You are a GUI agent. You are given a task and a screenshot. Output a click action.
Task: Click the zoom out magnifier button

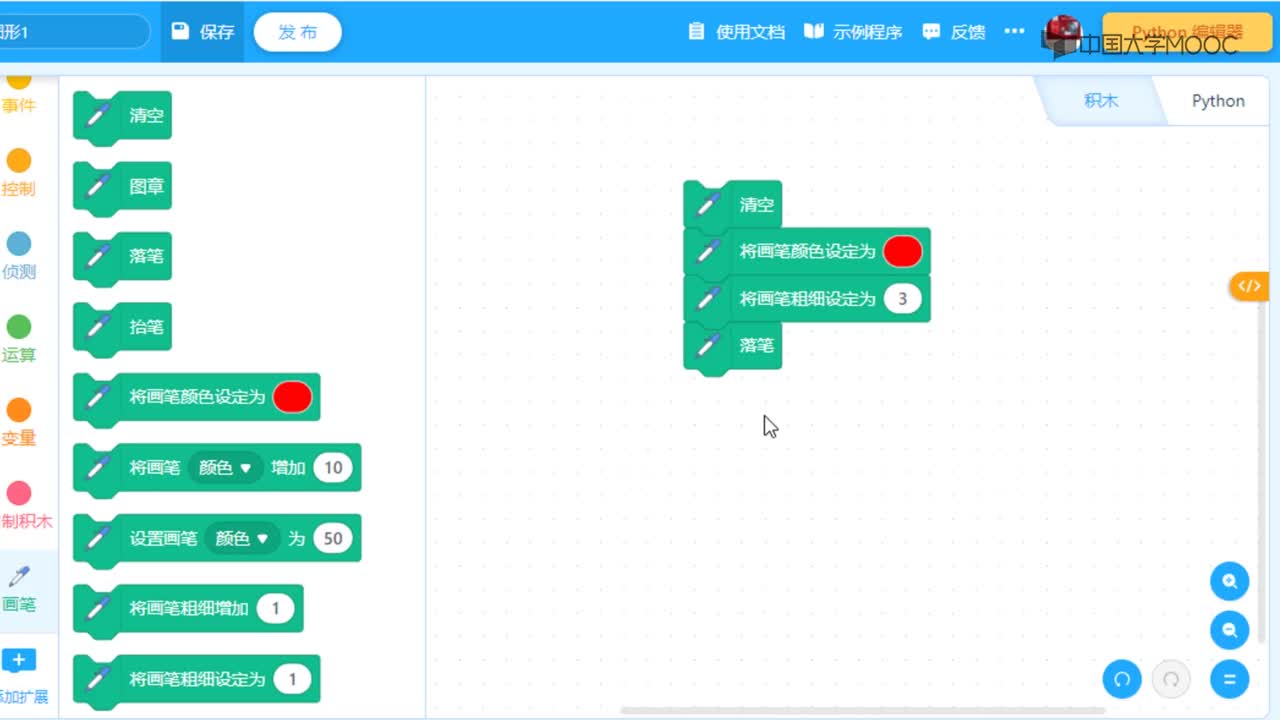1229,630
